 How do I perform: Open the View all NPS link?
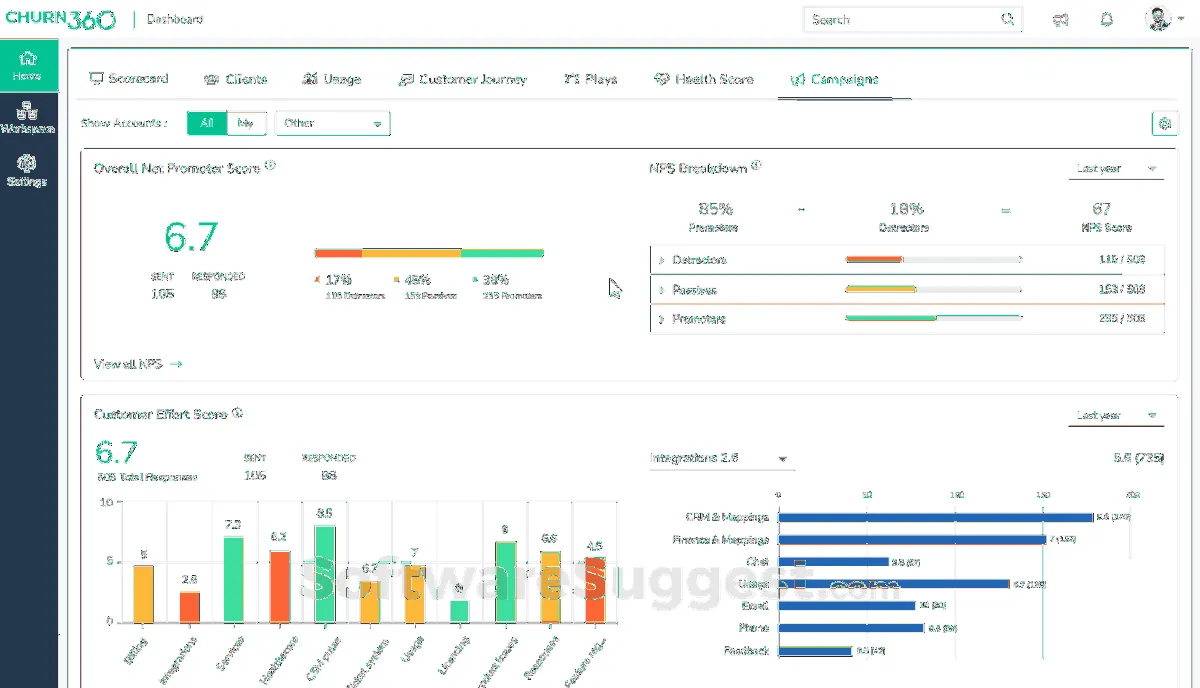138,364
